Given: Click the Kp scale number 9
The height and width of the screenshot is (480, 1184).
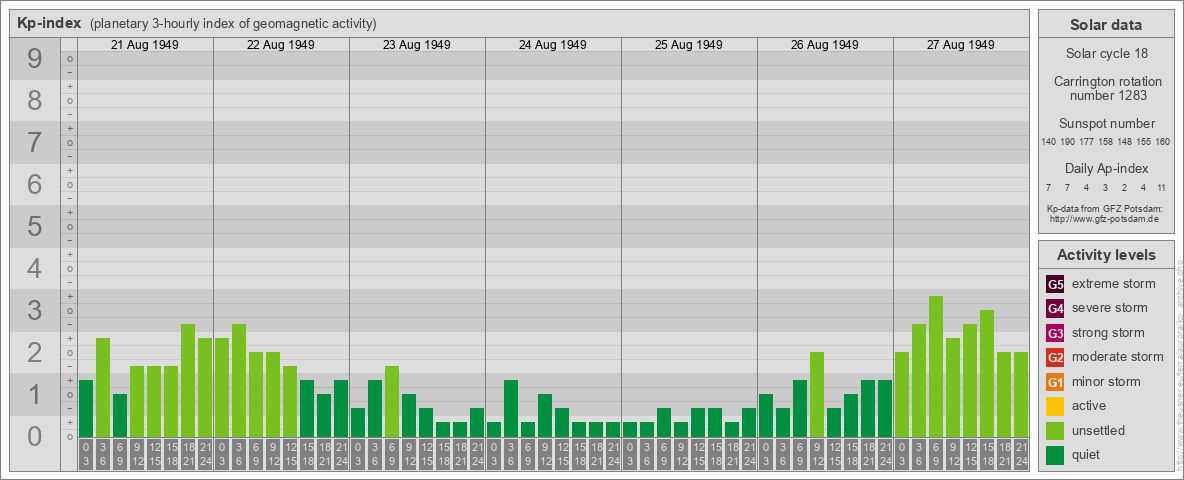Looking at the screenshot, I should tap(35, 59).
